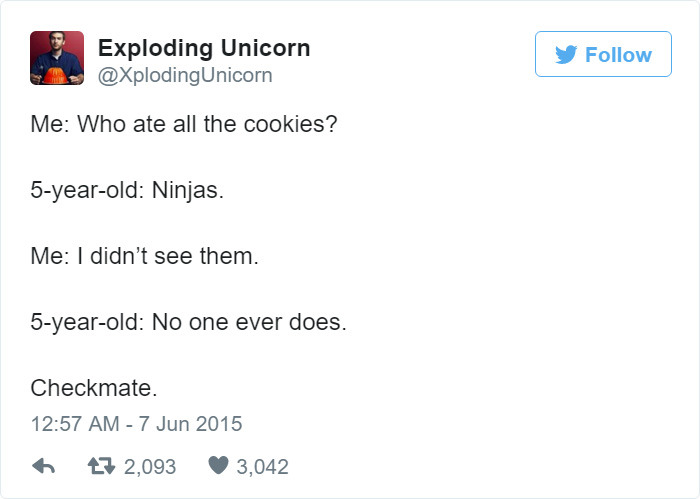Click the word "Ninjas" in the tweet
The width and height of the screenshot is (700, 499).
183,192
